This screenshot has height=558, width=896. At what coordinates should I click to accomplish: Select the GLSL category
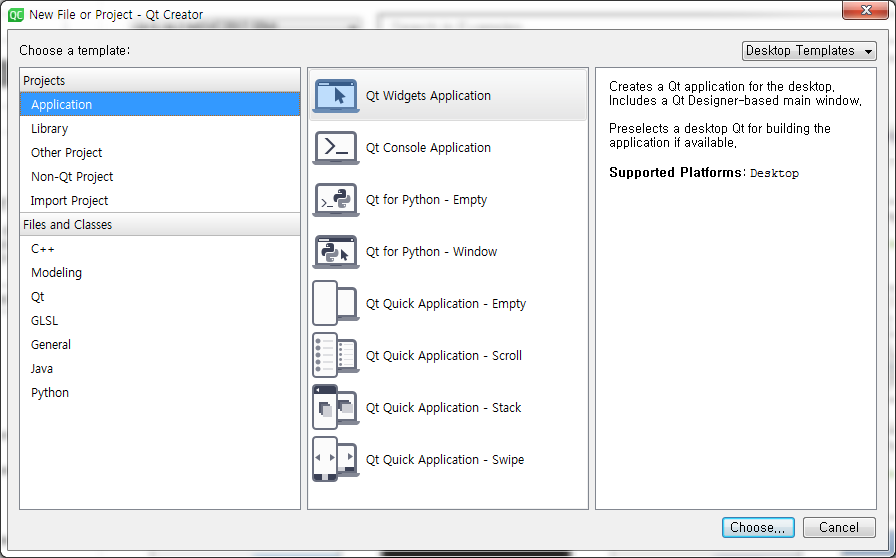coord(160,321)
